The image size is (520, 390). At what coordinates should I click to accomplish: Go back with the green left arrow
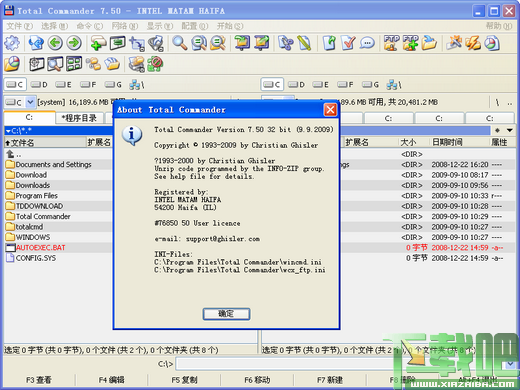coord(55,43)
